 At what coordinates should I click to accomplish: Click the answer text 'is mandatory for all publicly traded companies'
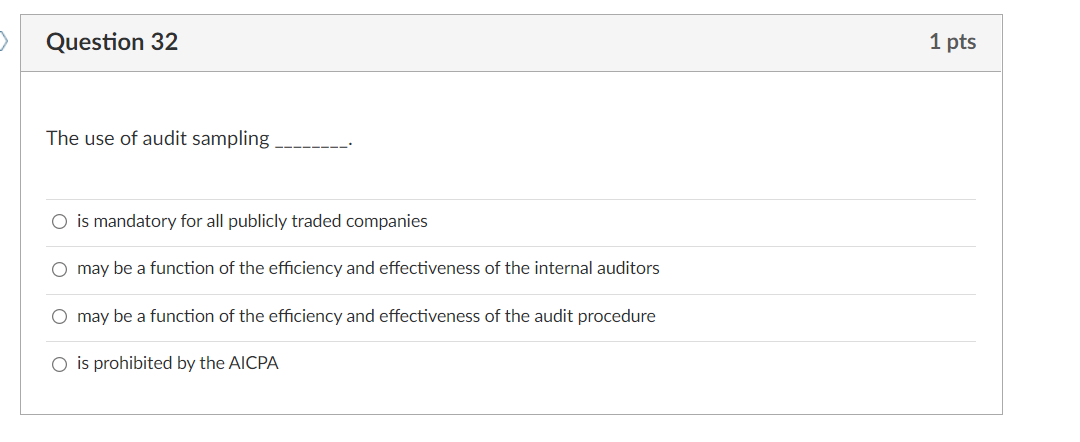[x=252, y=221]
